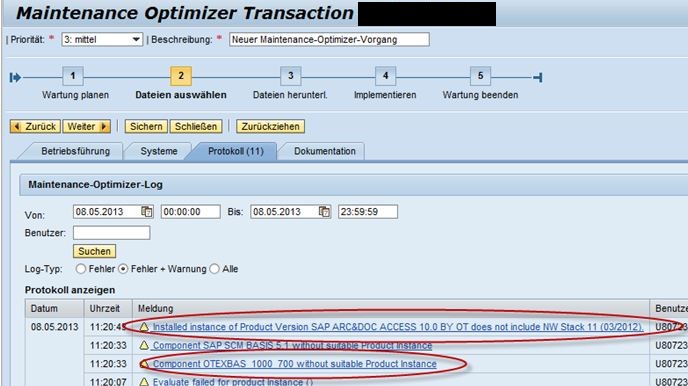Click the Benutzer input field
This screenshot has width=688, height=386.
point(111,232)
